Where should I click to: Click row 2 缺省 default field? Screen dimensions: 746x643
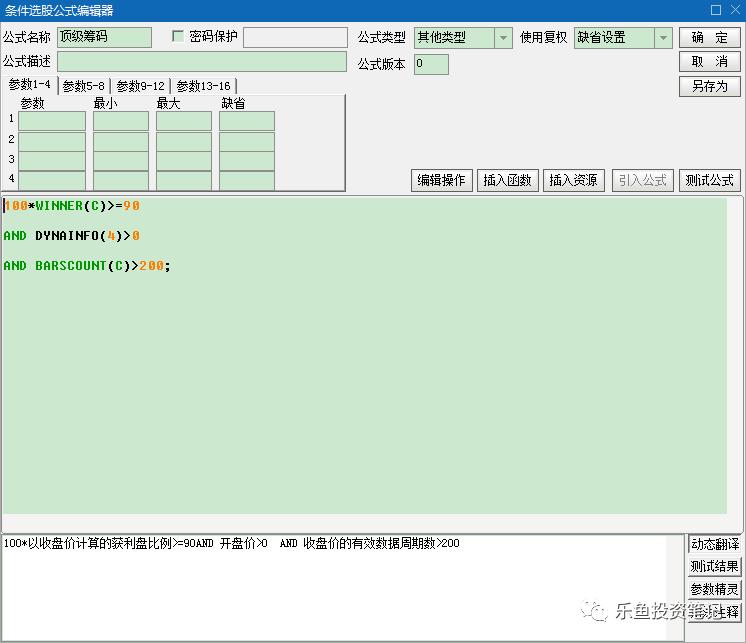tap(247, 141)
